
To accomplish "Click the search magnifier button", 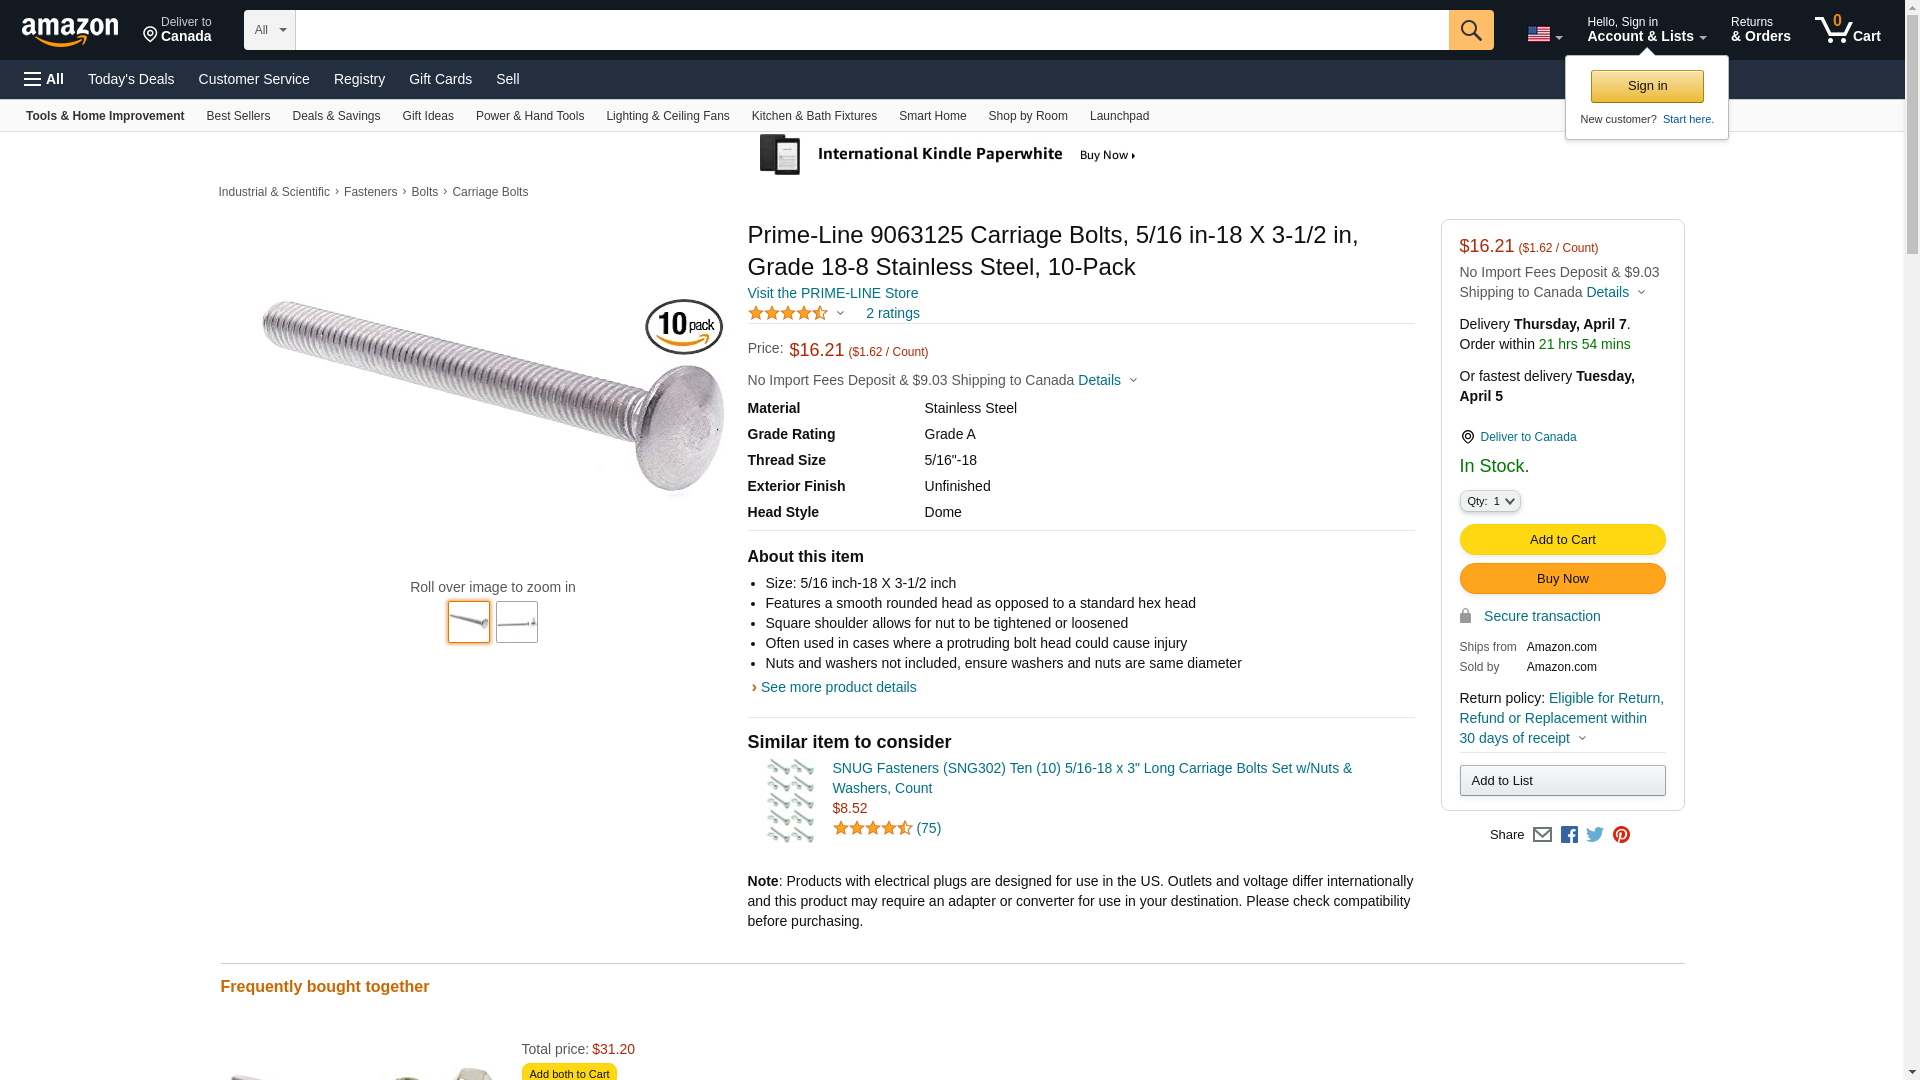I will 1470,30.
